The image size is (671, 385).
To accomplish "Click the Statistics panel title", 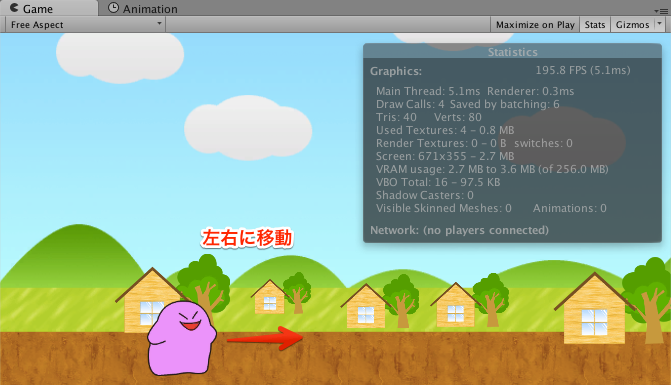I will [x=512, y=52].
